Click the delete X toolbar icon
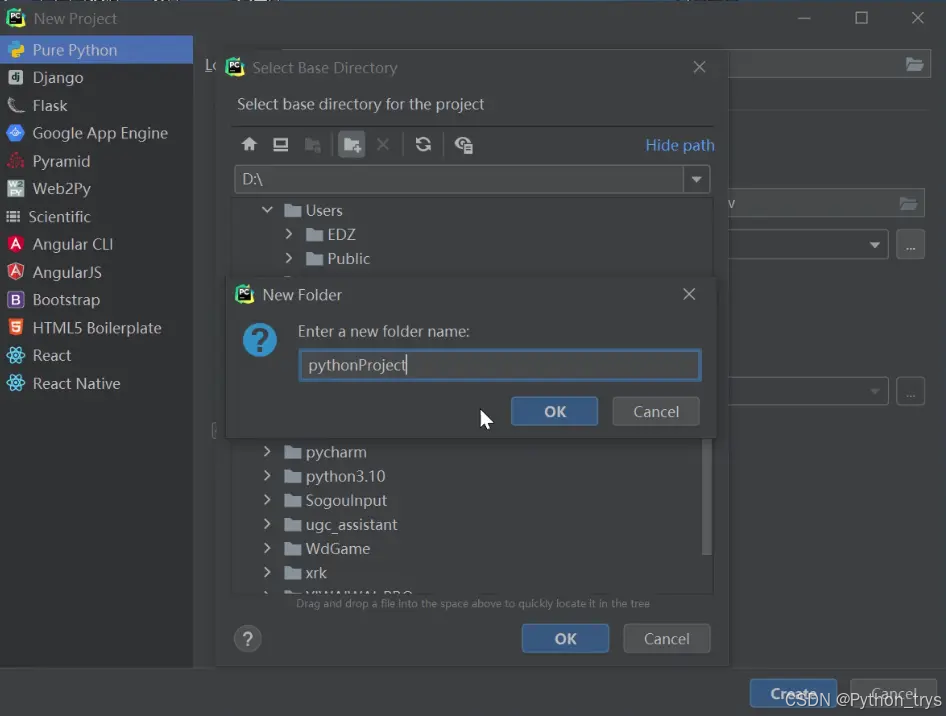946x716 pixels. click(383, 145)
